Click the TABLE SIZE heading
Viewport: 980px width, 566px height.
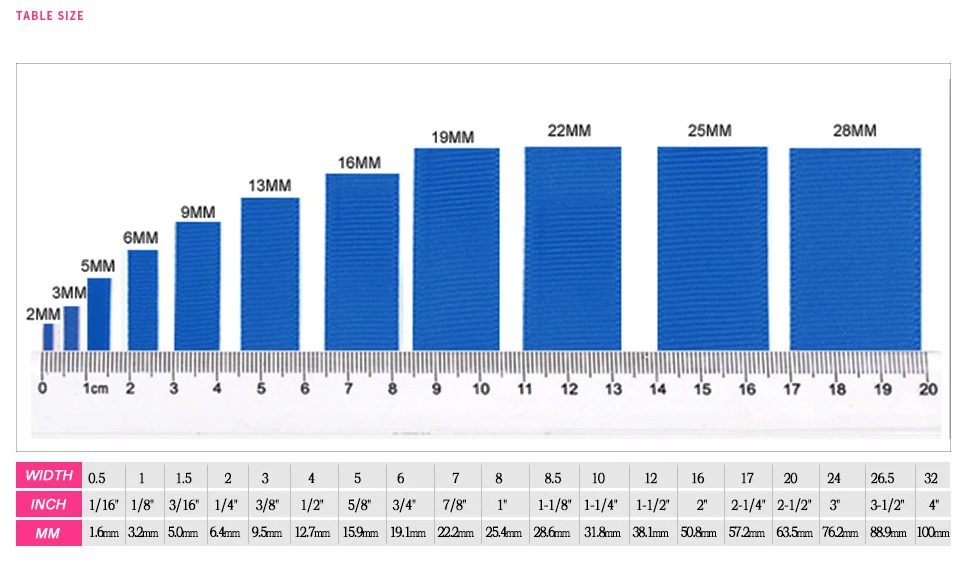pyautogui.click(x=50, y=16)
